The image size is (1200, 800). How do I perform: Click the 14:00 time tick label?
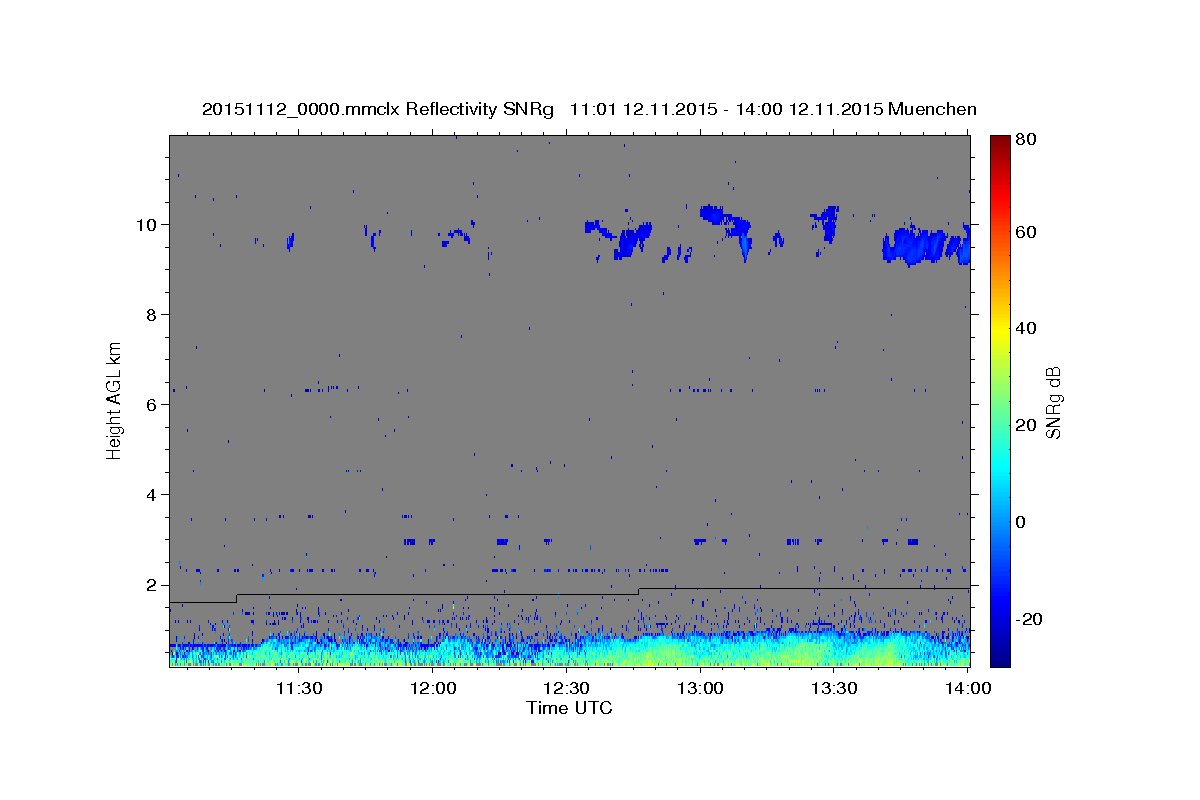click(x=966, y=688)
